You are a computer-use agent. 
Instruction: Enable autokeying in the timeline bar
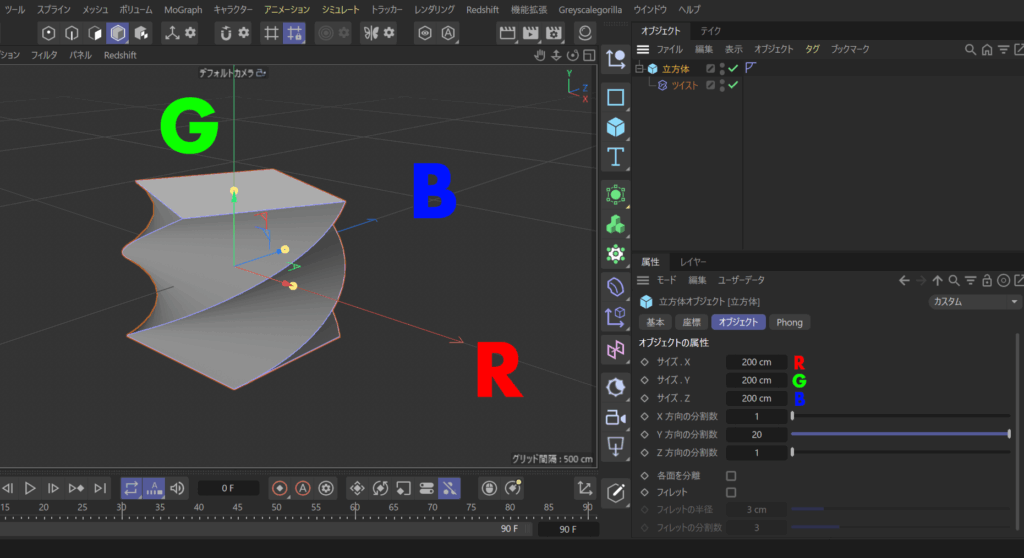303,488
